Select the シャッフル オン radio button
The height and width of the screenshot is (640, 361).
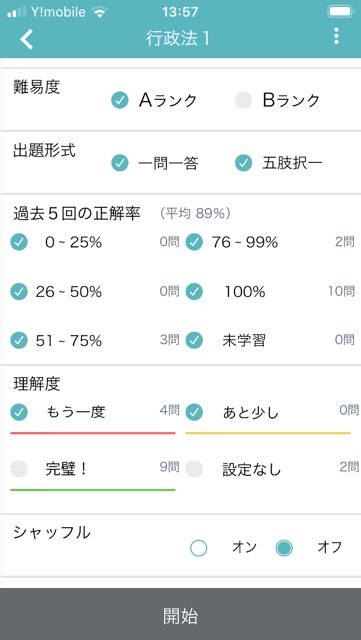(198, 548)
